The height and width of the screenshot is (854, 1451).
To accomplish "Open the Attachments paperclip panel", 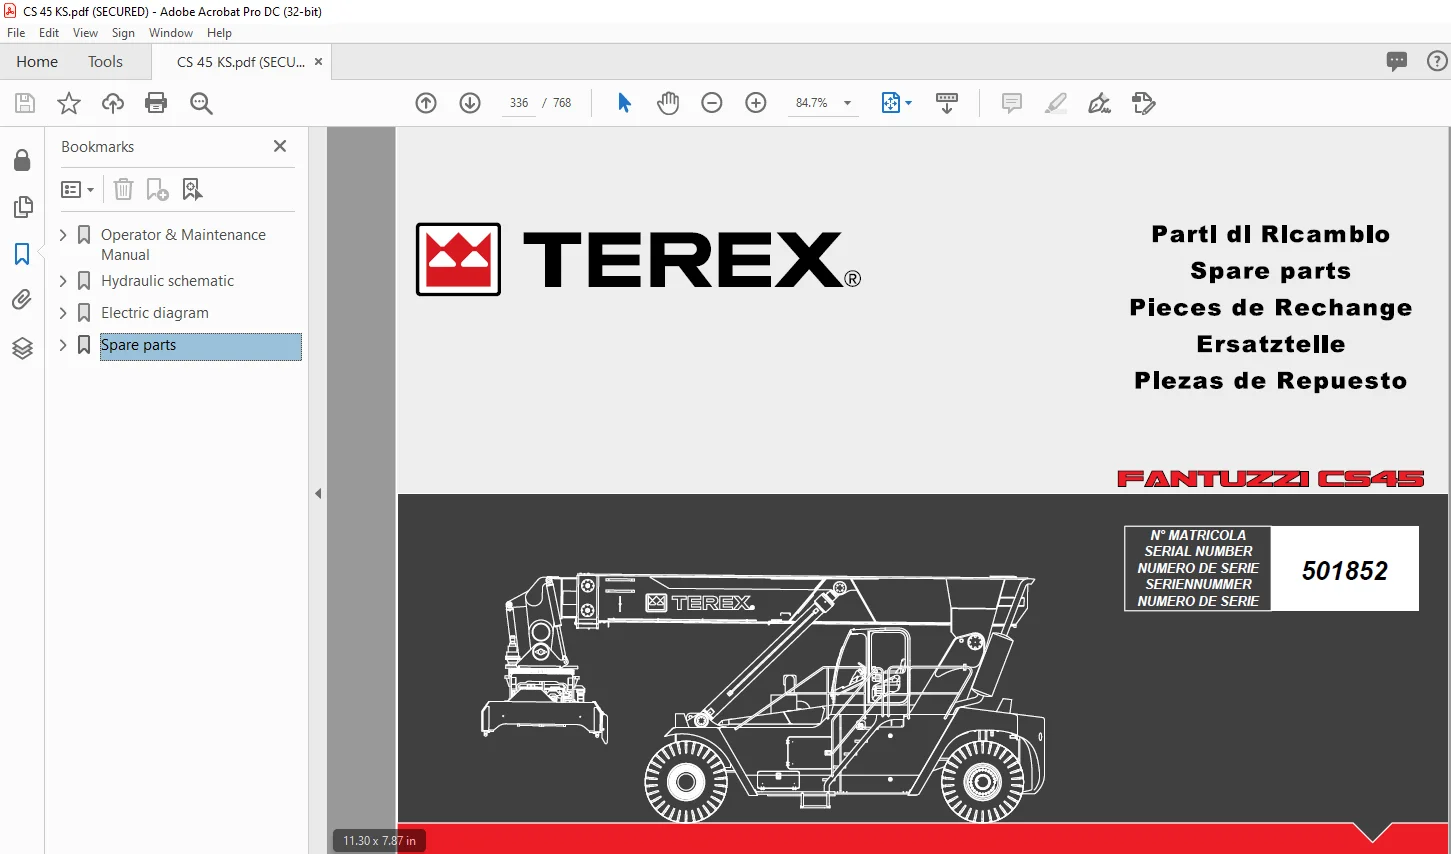I will pos(22,300).
